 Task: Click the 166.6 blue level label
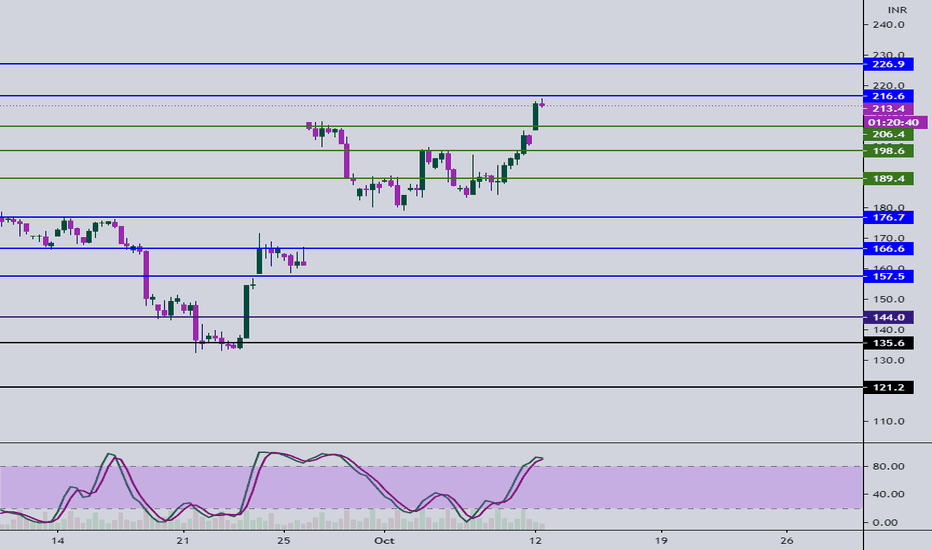(x=888, y=249)
